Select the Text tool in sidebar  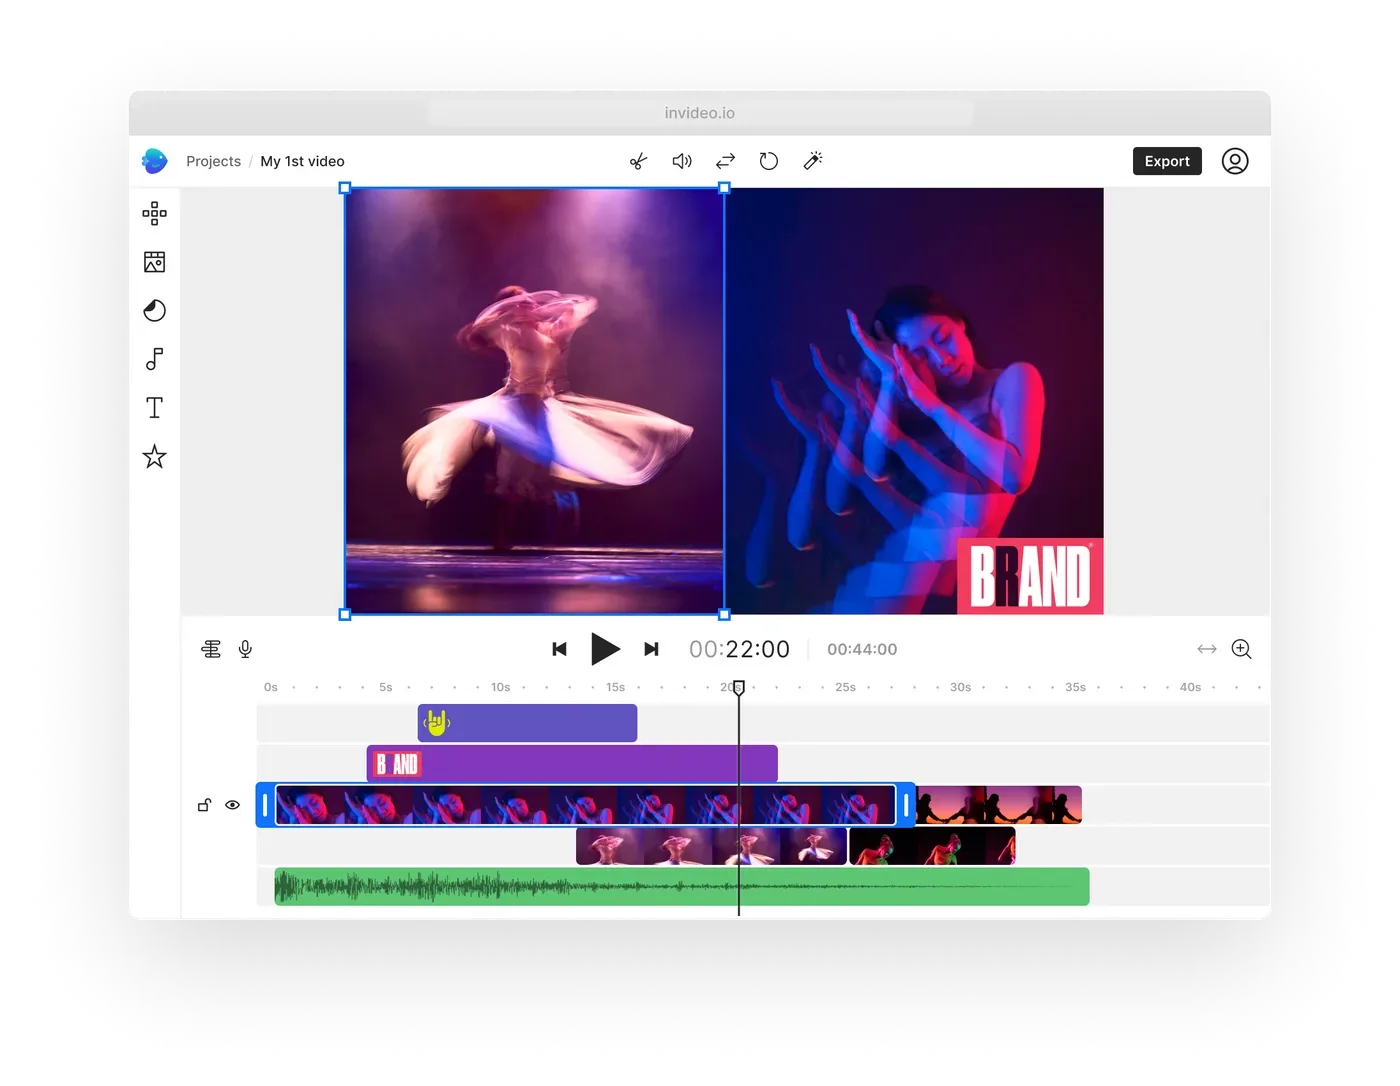[x=154, y=408]
